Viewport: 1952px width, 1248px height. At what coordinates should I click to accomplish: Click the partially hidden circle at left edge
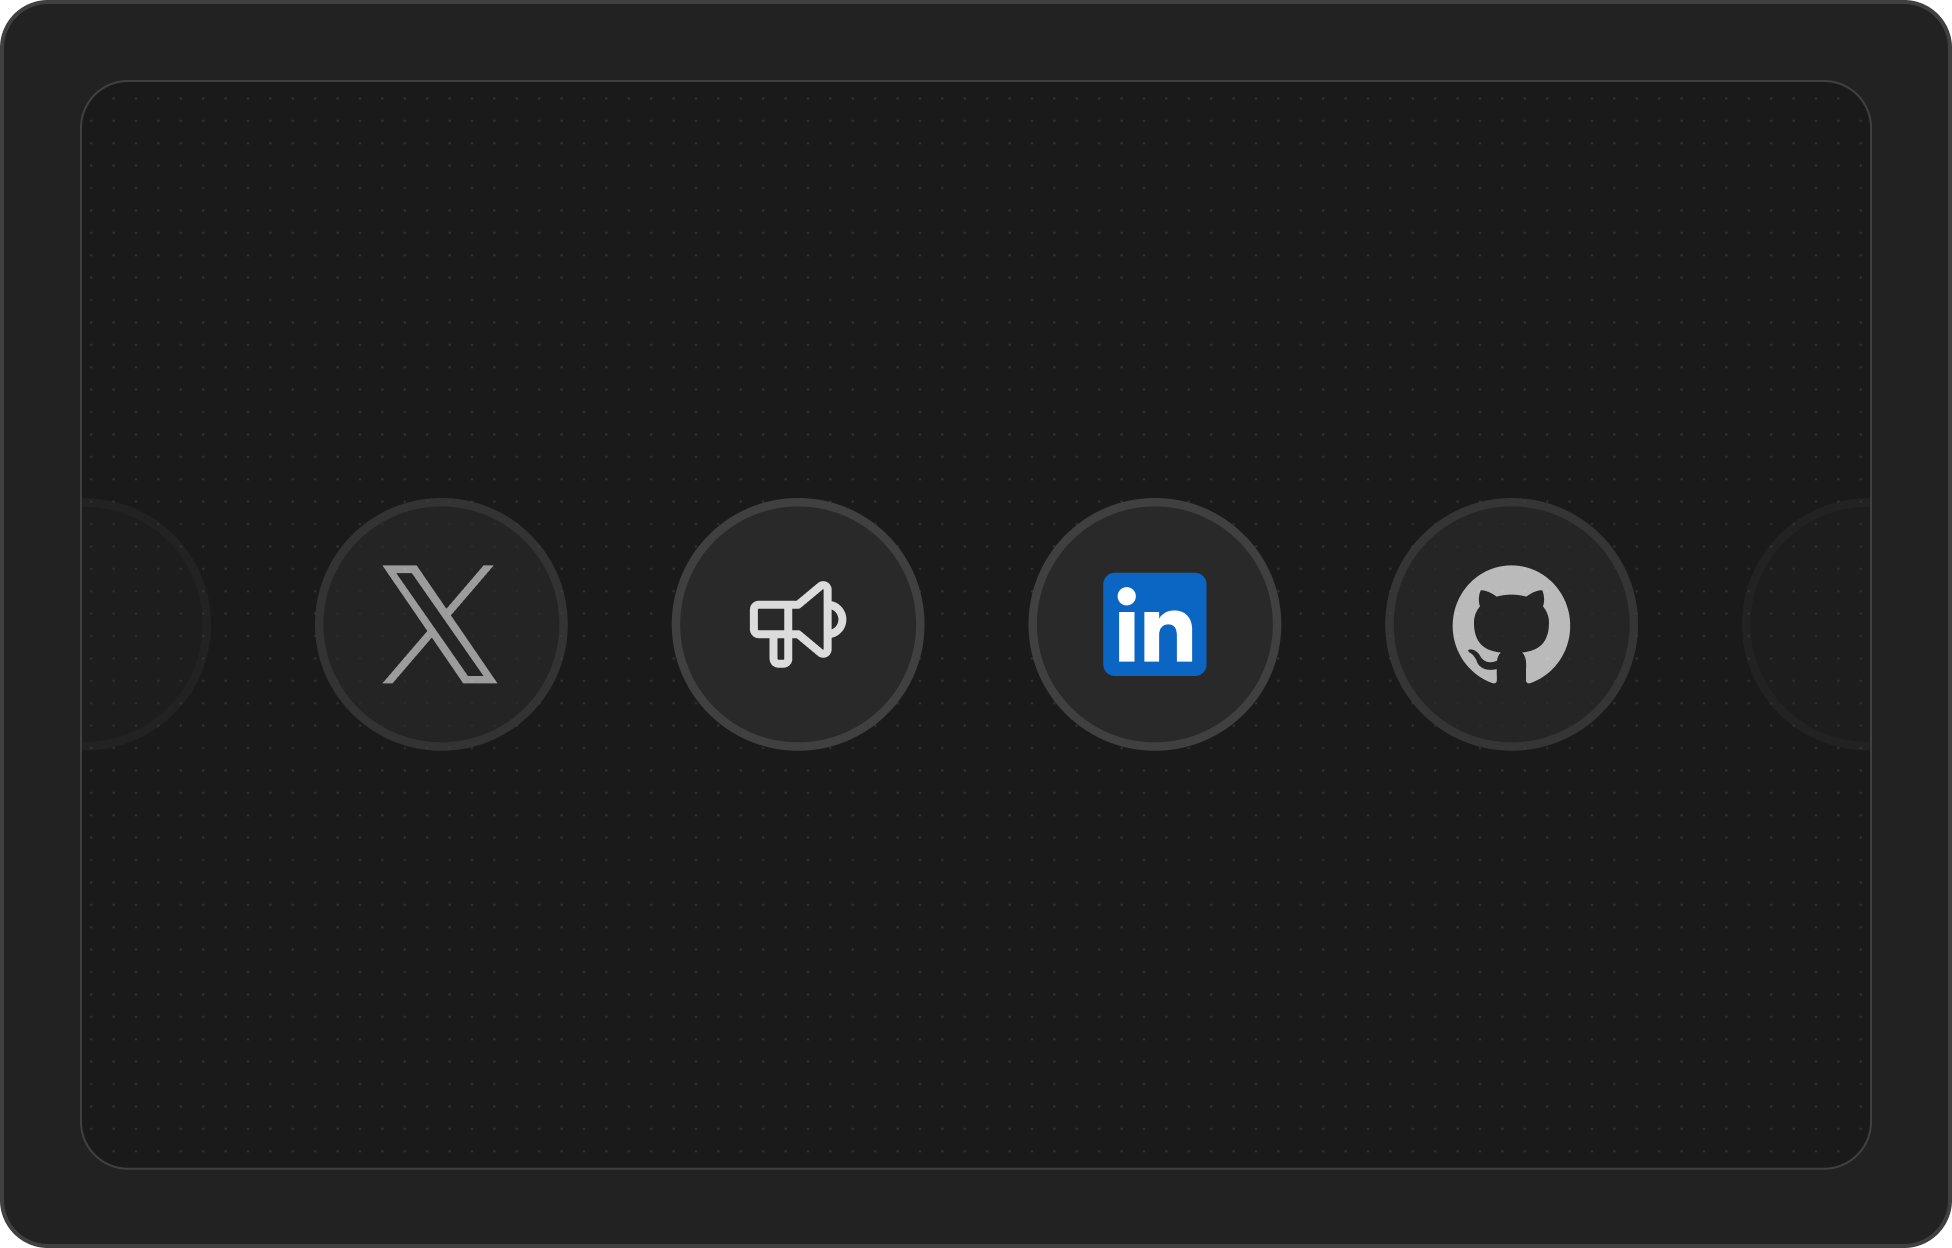pos(145,624)
